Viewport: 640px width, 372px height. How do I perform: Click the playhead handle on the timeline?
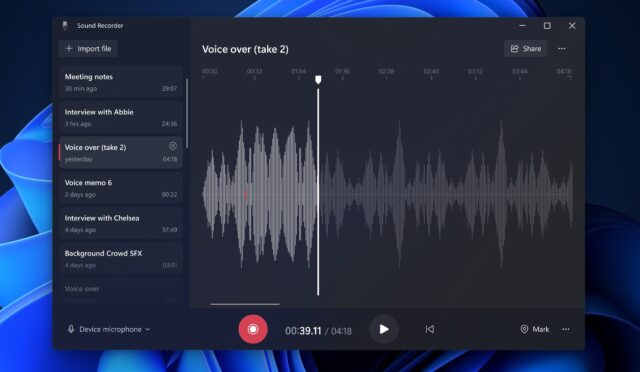[x=318, y=80]
